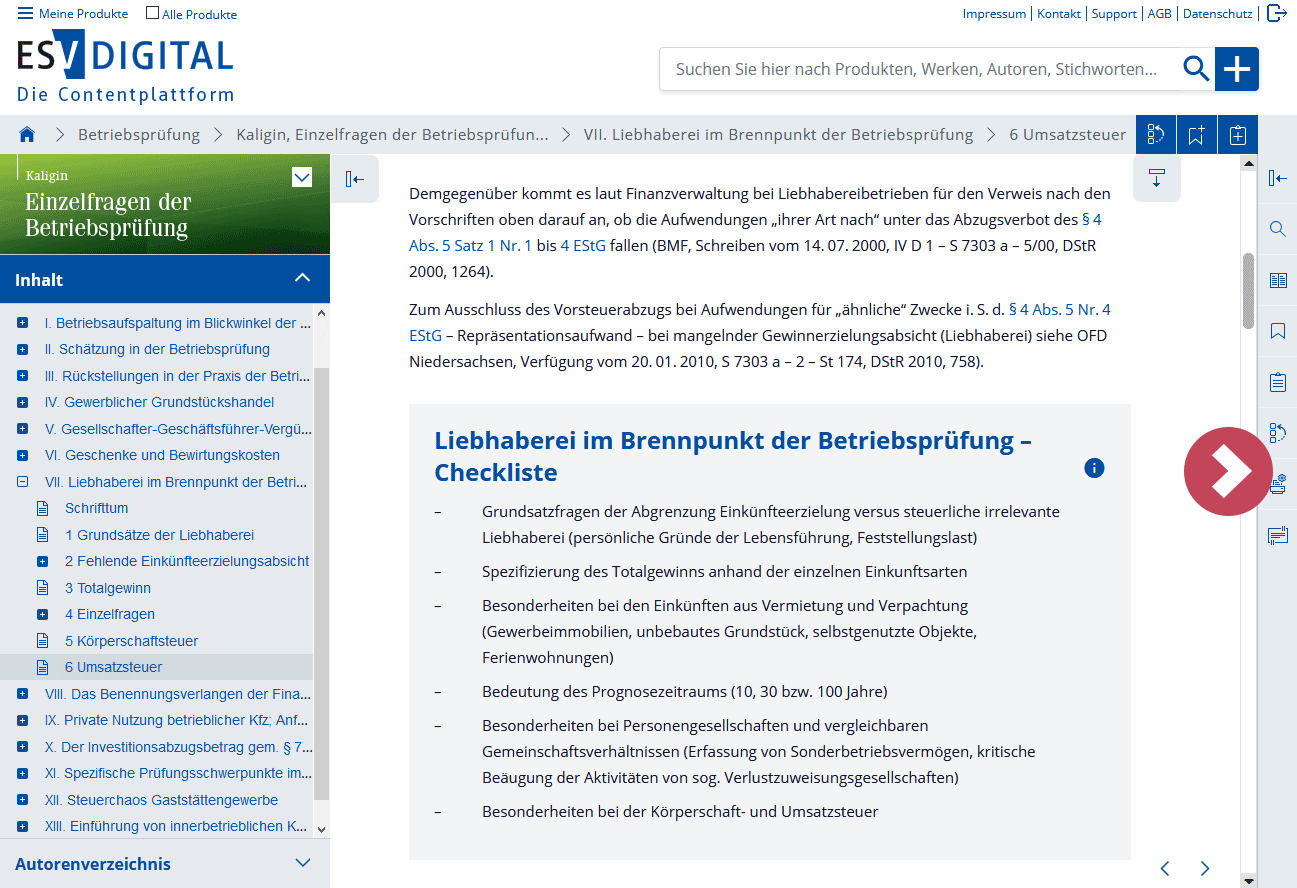The height and width of the screenshot is (888, 1297).
Task: Expand chapter X. Der Investitionsabzugsbetrag
Action: click(x=22, y=747)
